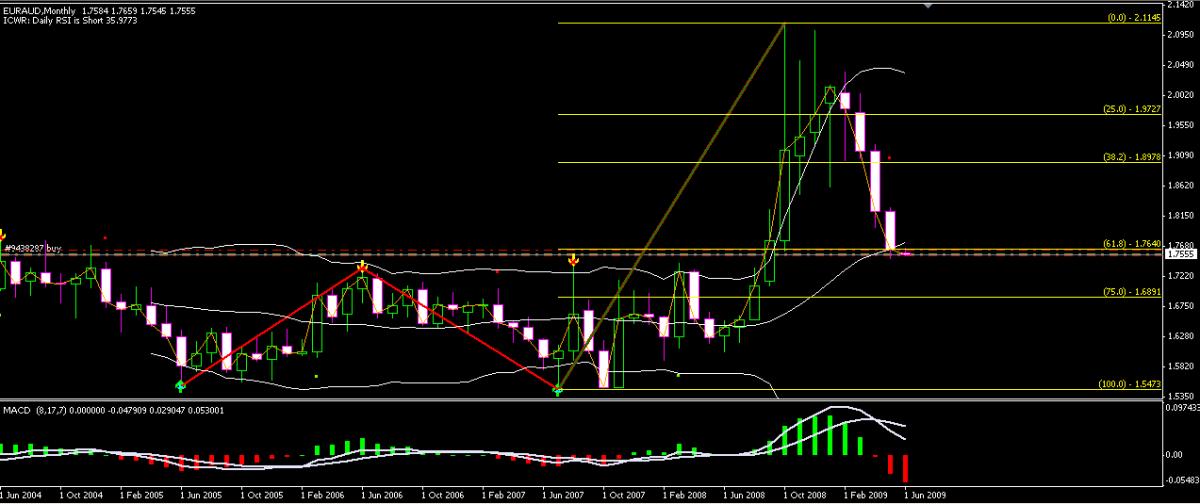Click the orange down arrow at the 2006 peak

(362, 266)
